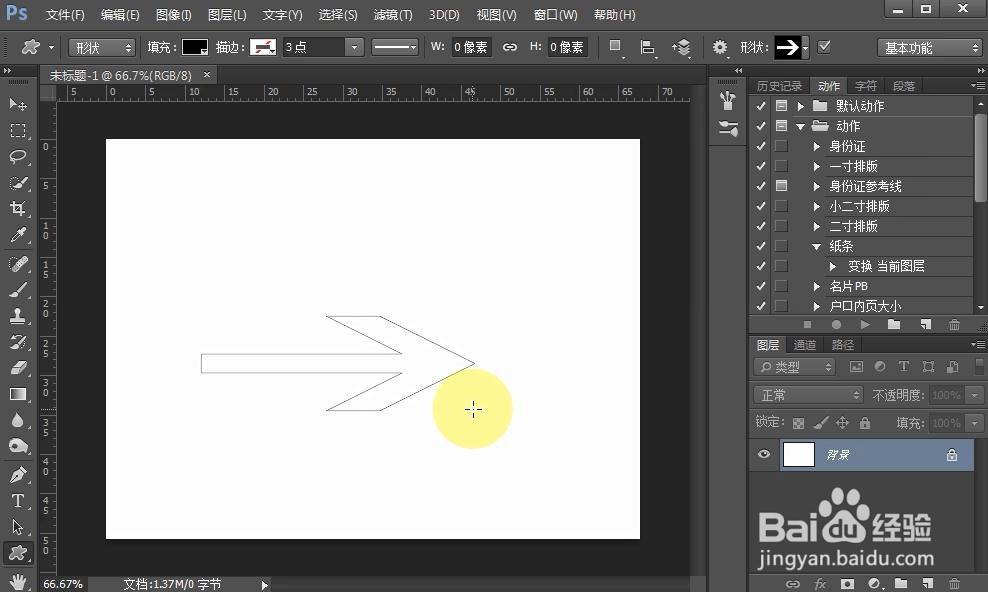The image size is (988, 592).
Task: Click the play action button
Action: (x=865, y=324)
